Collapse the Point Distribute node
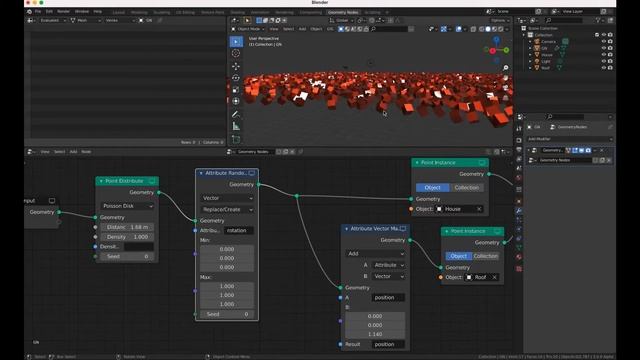Image resolution: width=640 pixels, height=360 pixels. (101, 181)
